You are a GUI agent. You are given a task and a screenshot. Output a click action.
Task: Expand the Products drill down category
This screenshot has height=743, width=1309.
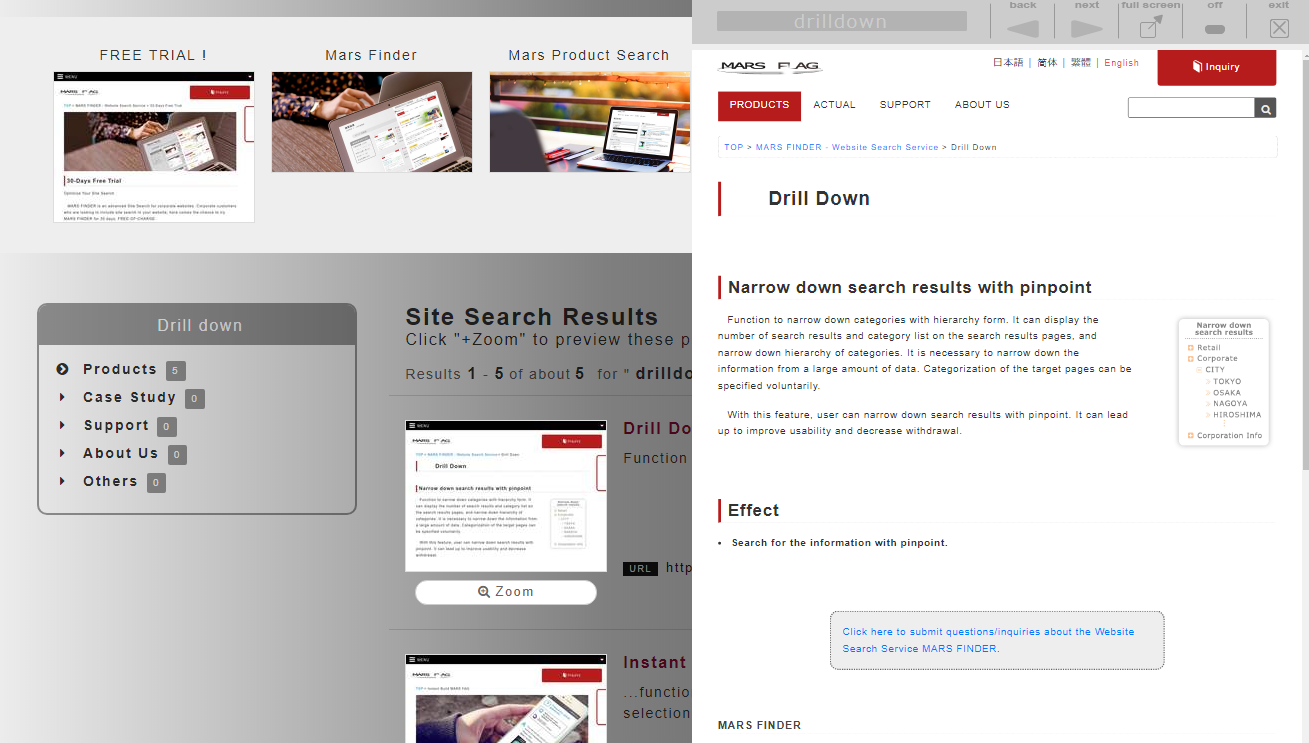click(x=119, y=369)
